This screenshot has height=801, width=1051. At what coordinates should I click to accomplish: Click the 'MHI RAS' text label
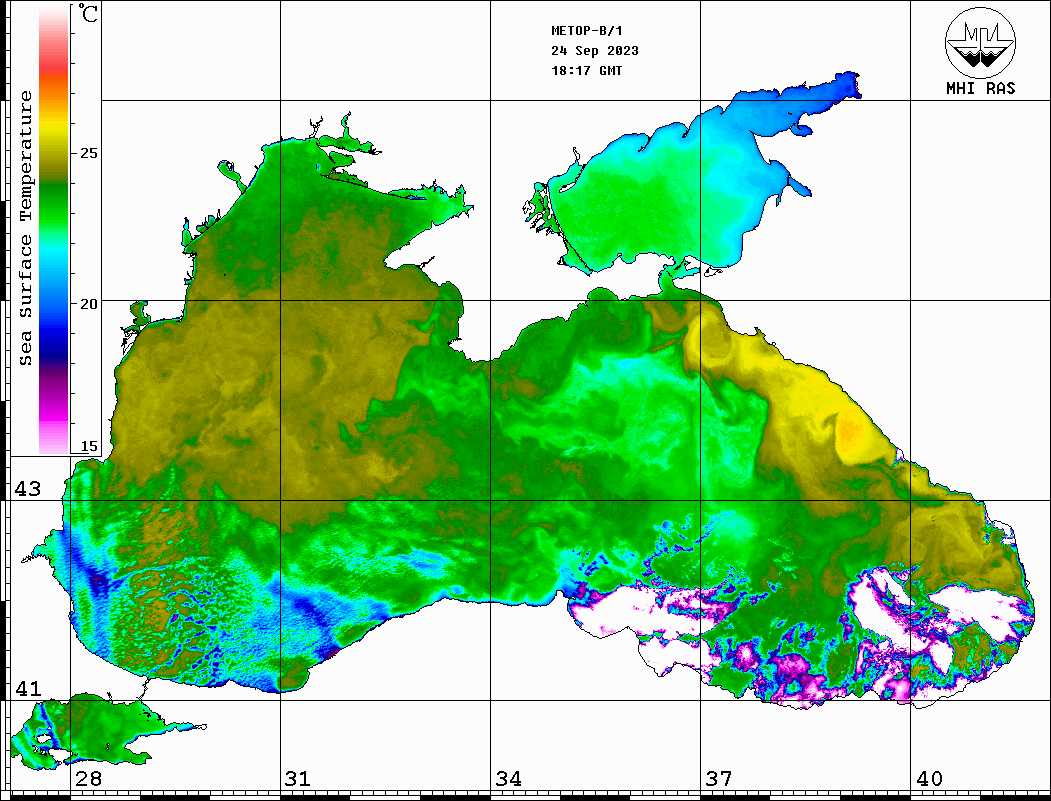click(x=980, y=88)
